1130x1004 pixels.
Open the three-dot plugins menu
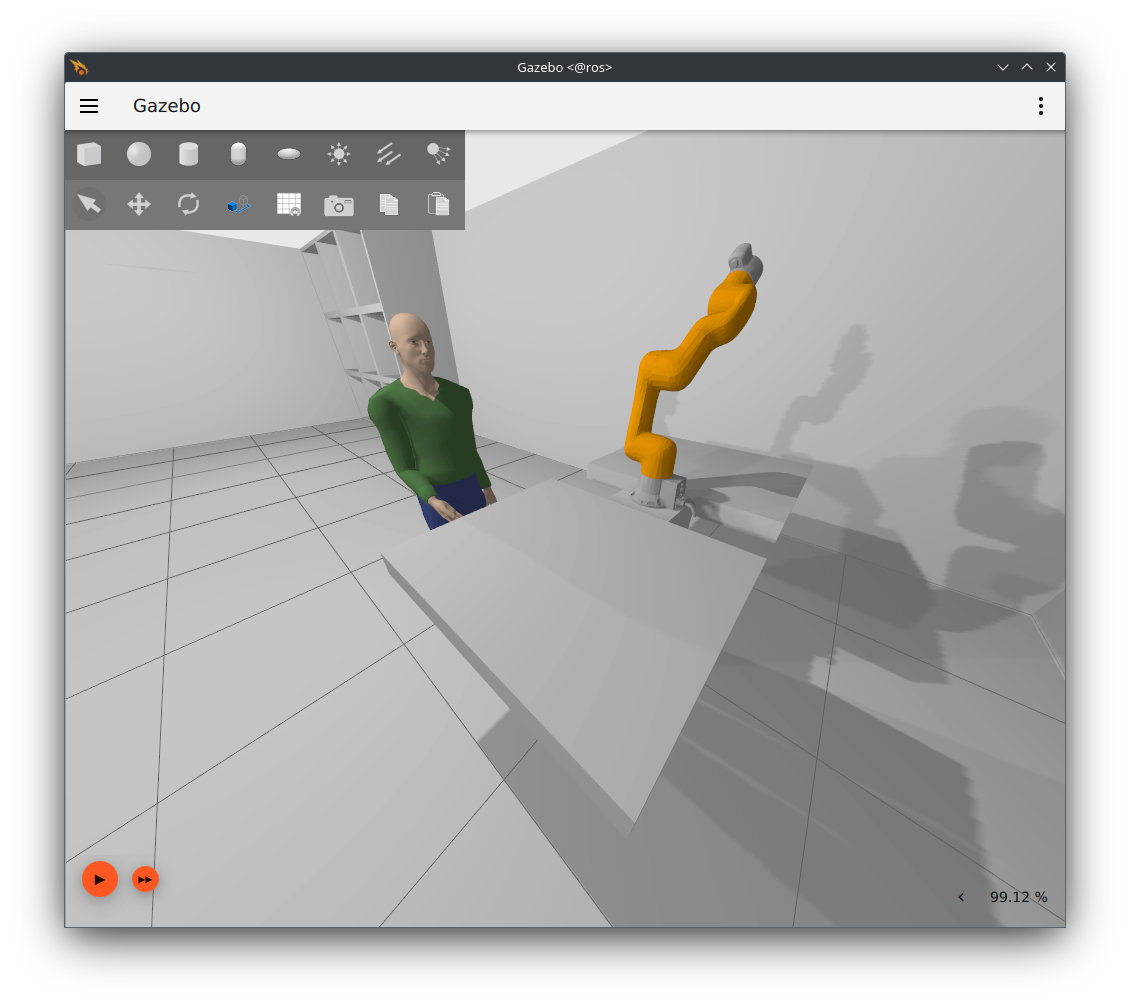pos(1041,106)
